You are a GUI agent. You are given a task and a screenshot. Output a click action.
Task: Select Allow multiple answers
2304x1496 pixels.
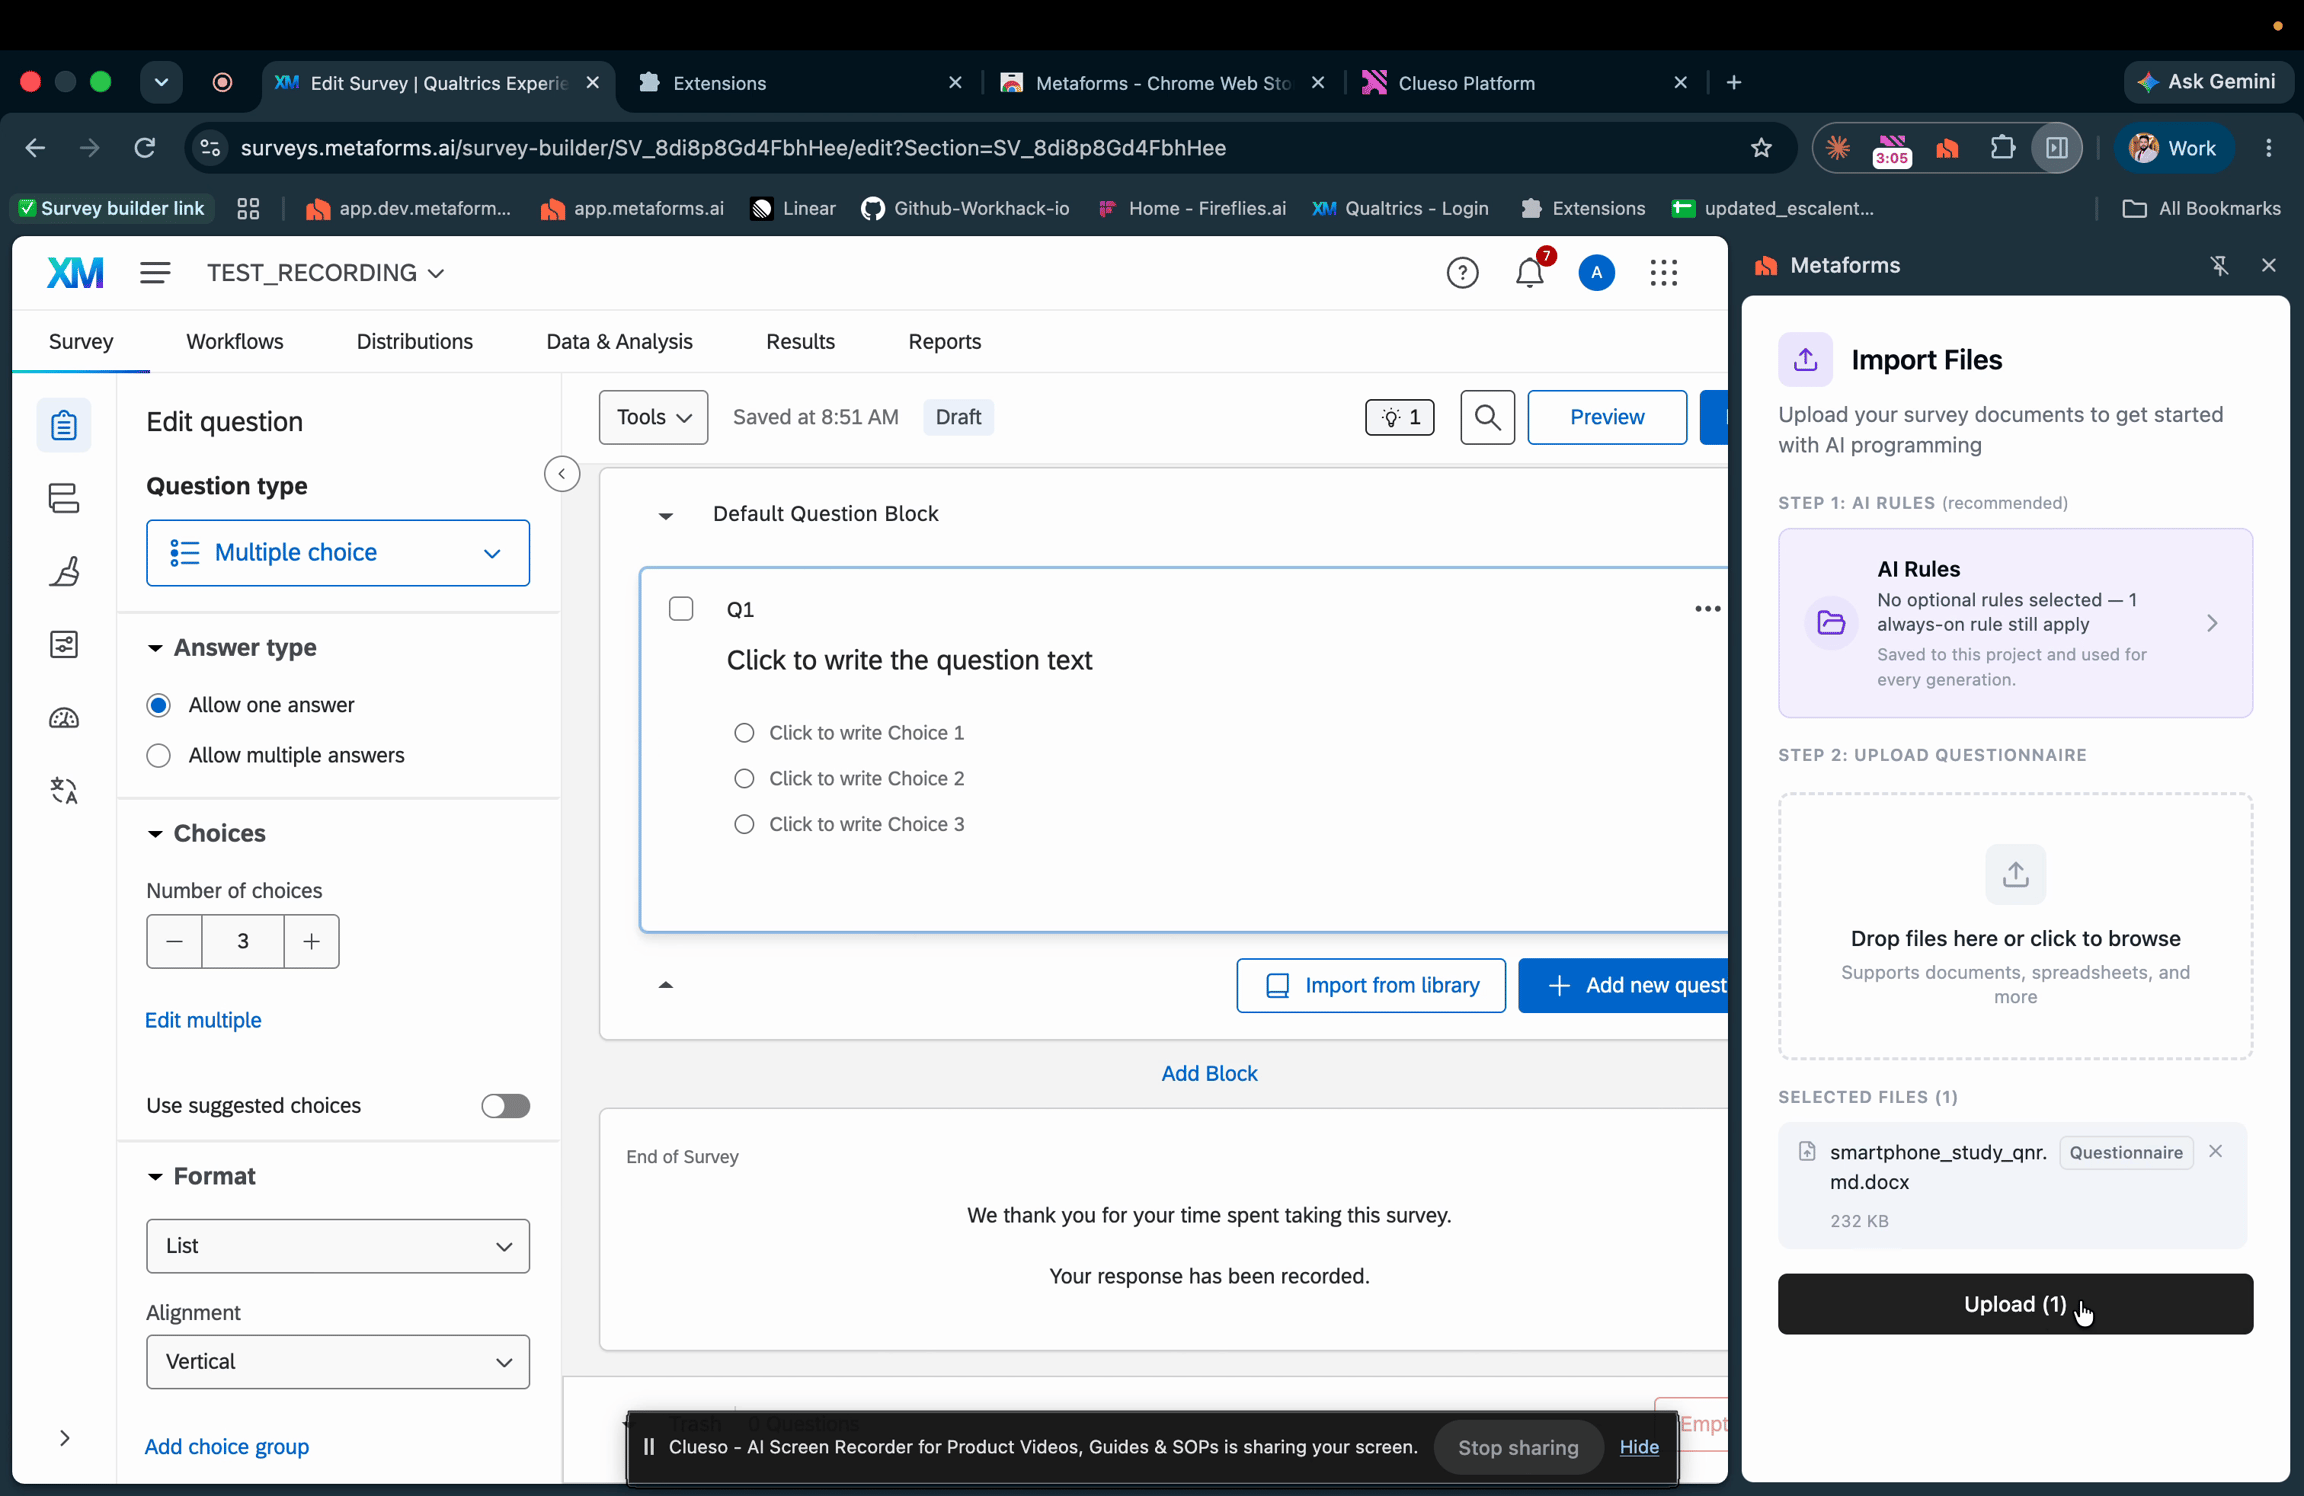[x=158, y=755]
